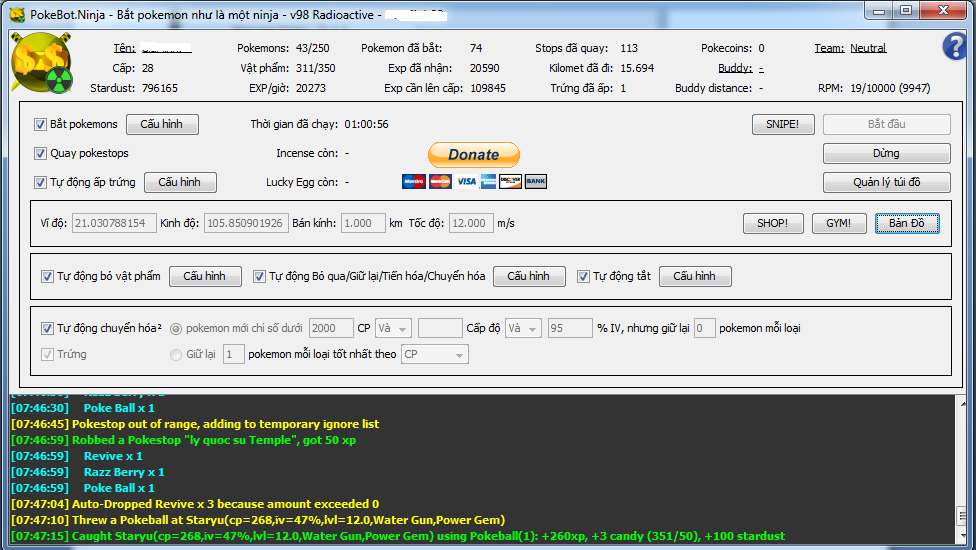Click the American Express payment icon
The image size is (976, 550).
[x=489, y=182]
